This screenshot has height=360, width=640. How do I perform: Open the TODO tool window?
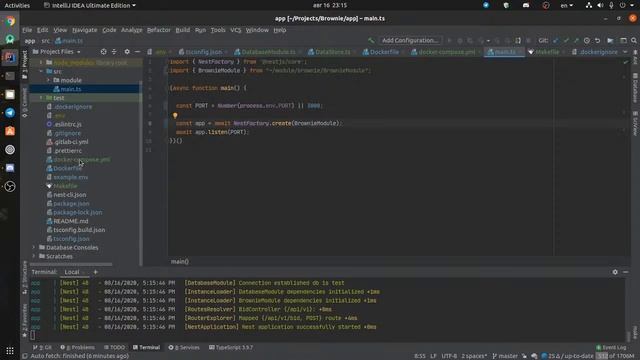[114, 347]
